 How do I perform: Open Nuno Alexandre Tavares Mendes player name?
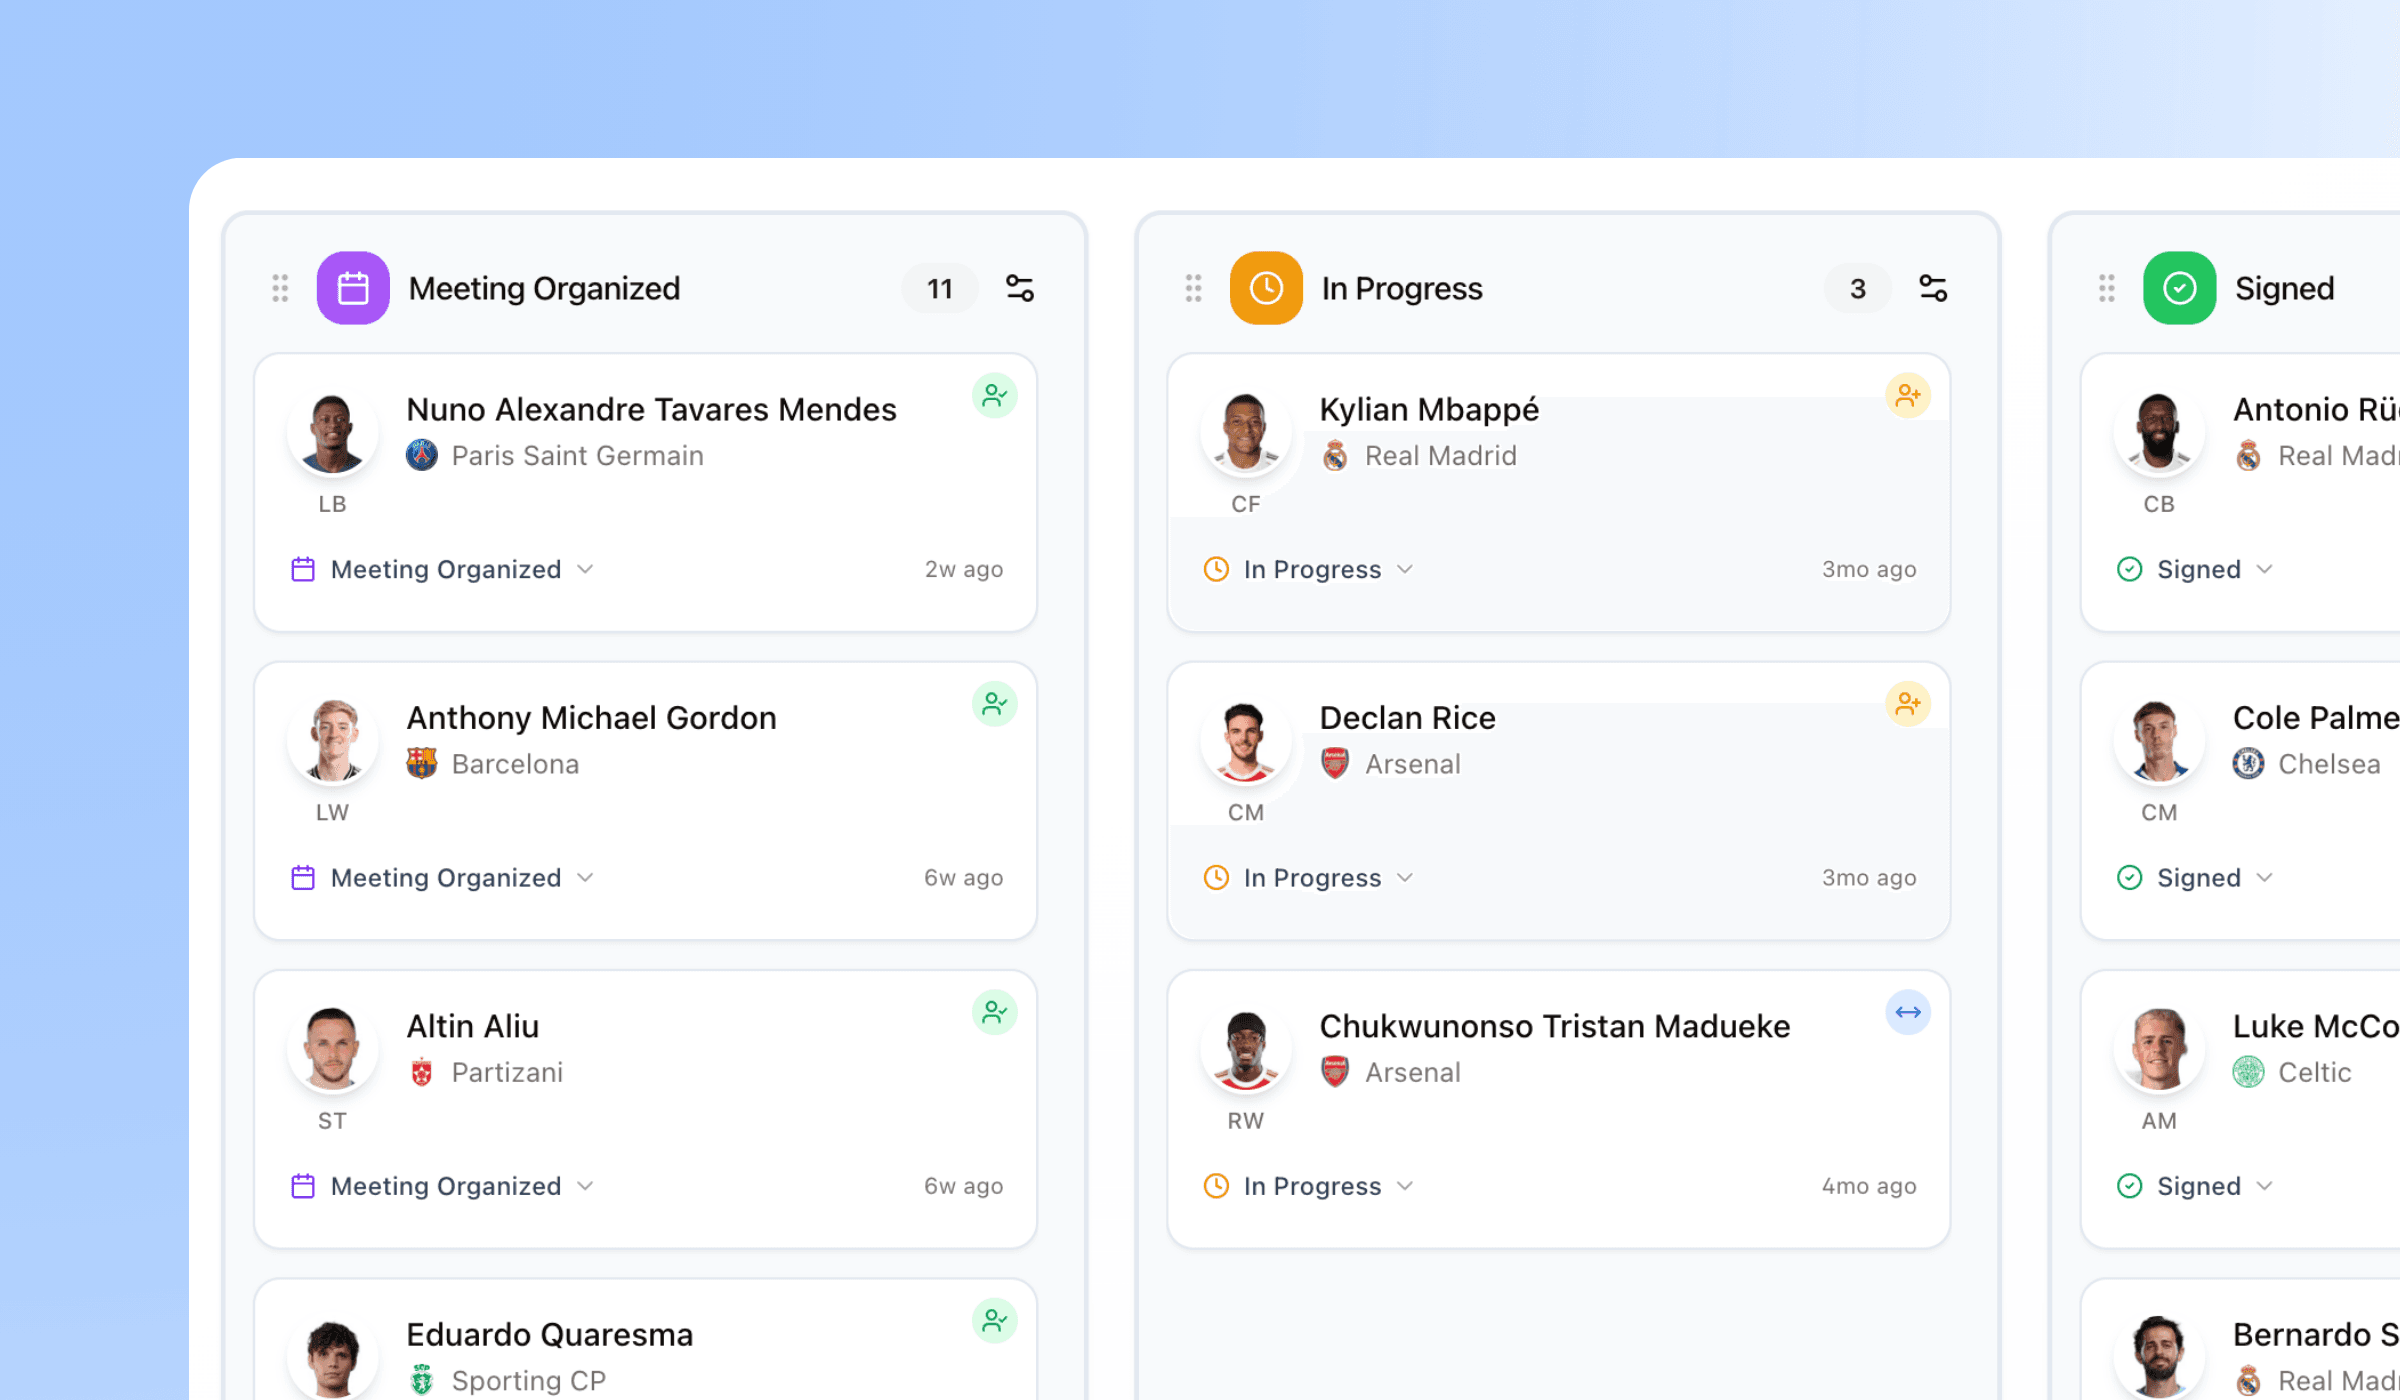(651, 409)
